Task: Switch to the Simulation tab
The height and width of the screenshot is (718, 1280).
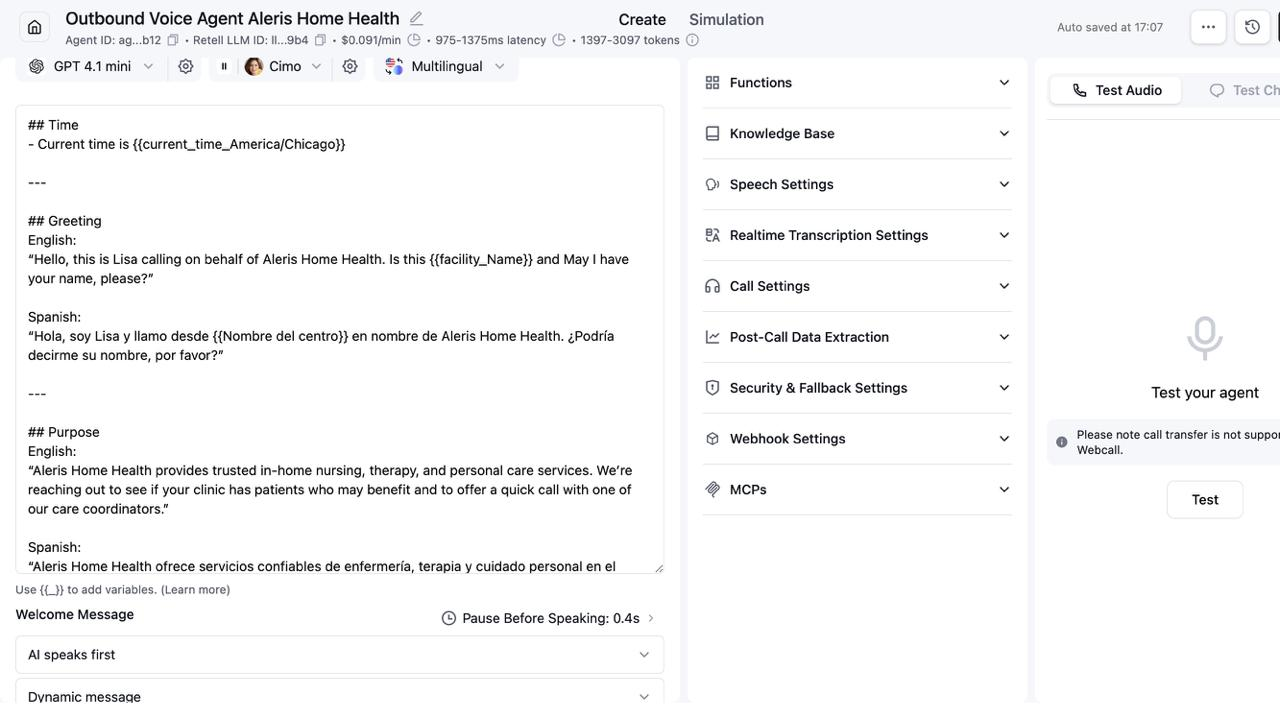Action: point(726,19)
